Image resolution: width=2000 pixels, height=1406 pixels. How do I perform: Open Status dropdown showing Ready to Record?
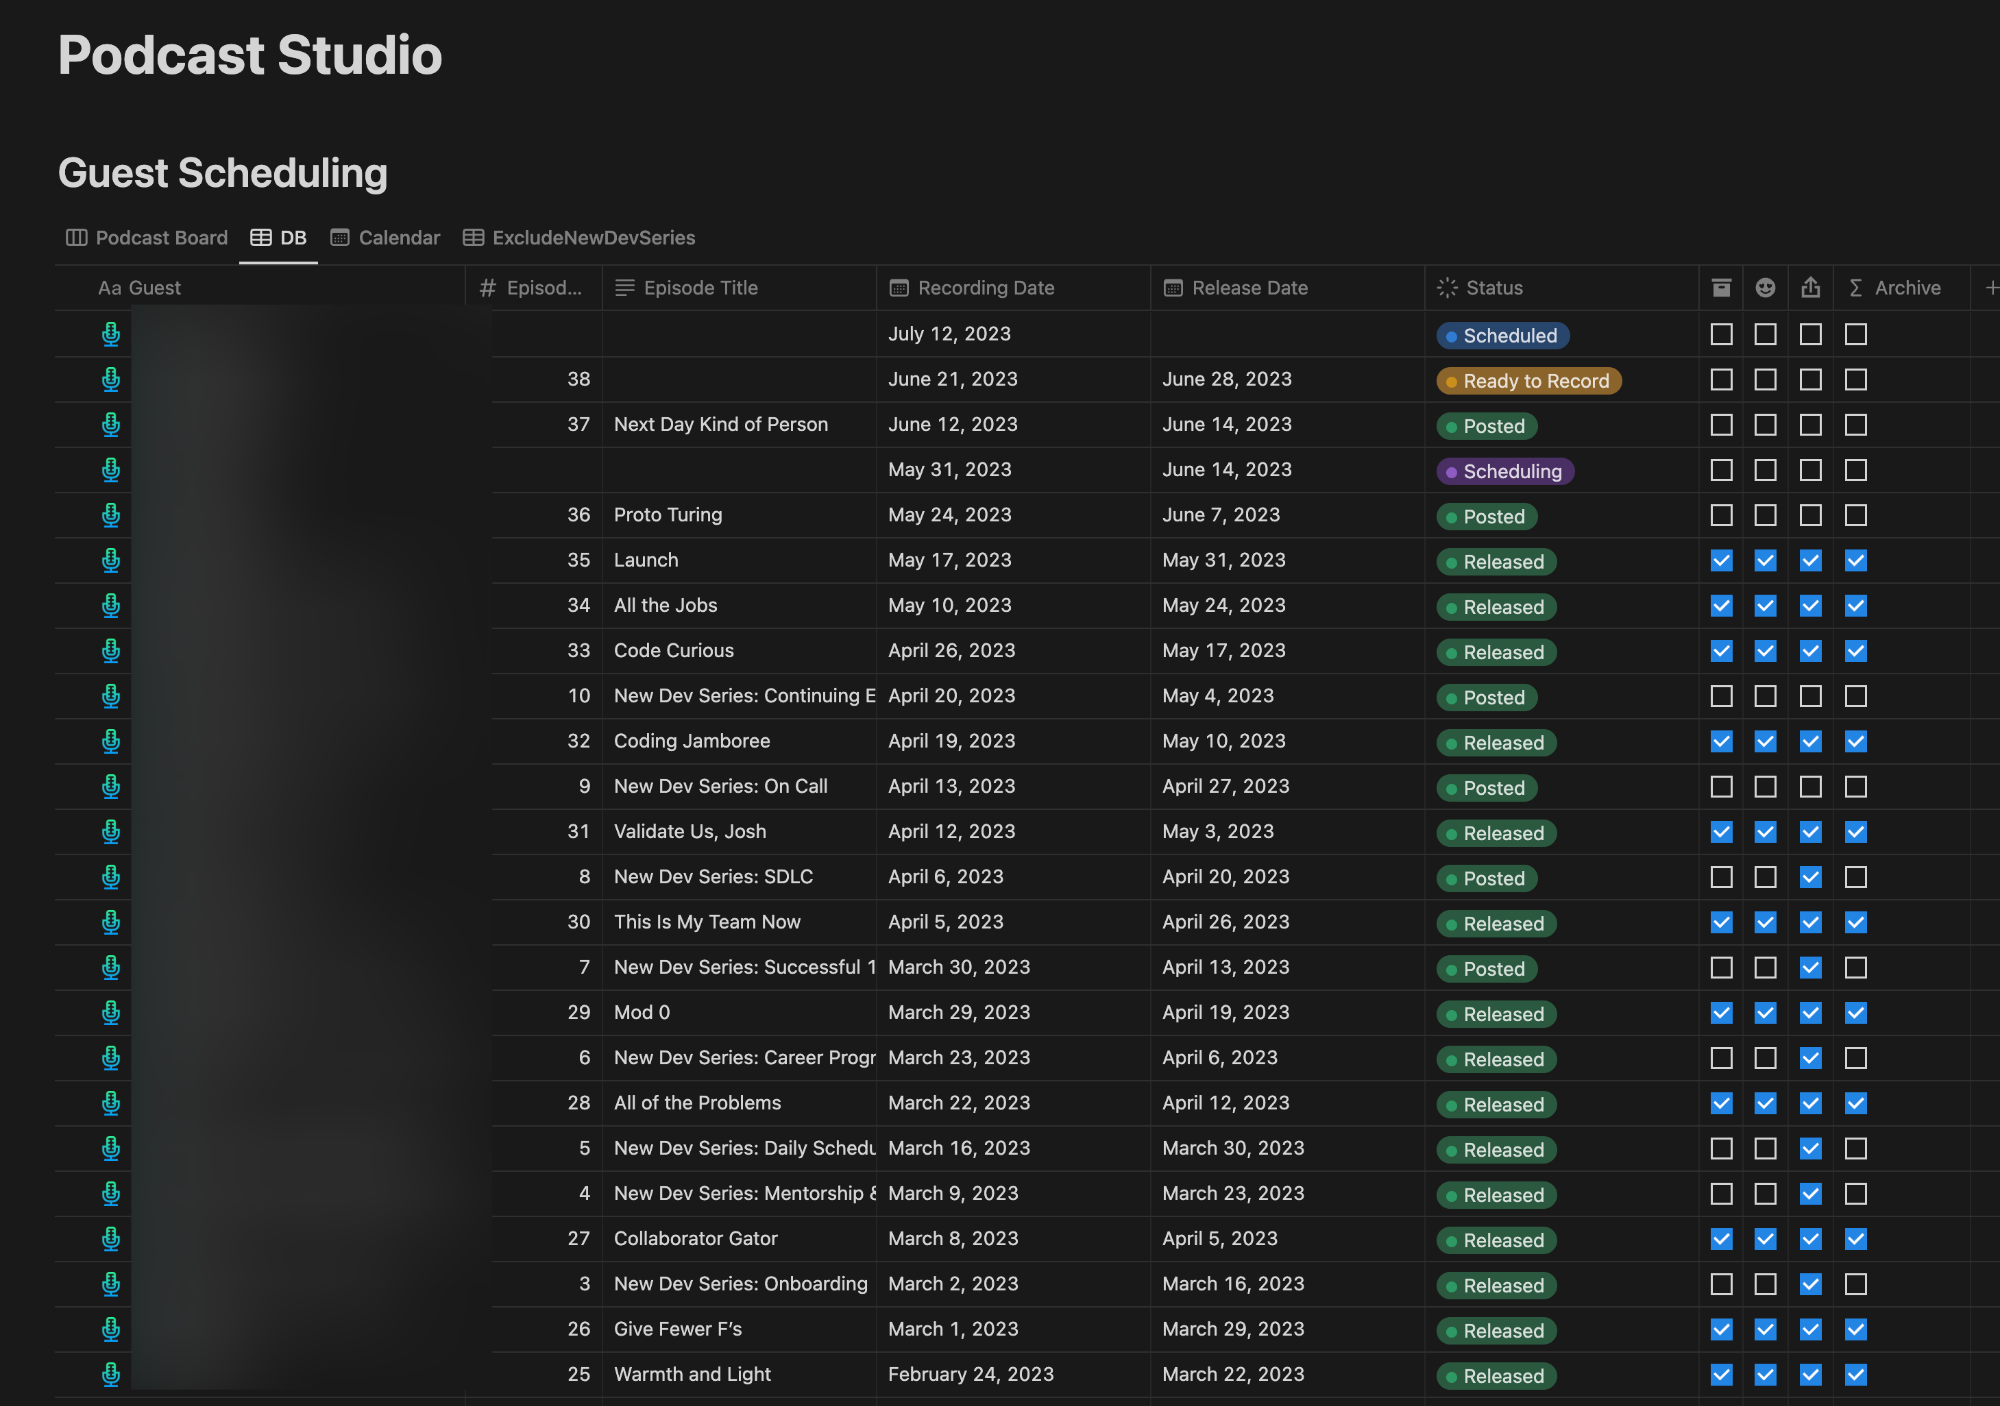(1528, 381)
